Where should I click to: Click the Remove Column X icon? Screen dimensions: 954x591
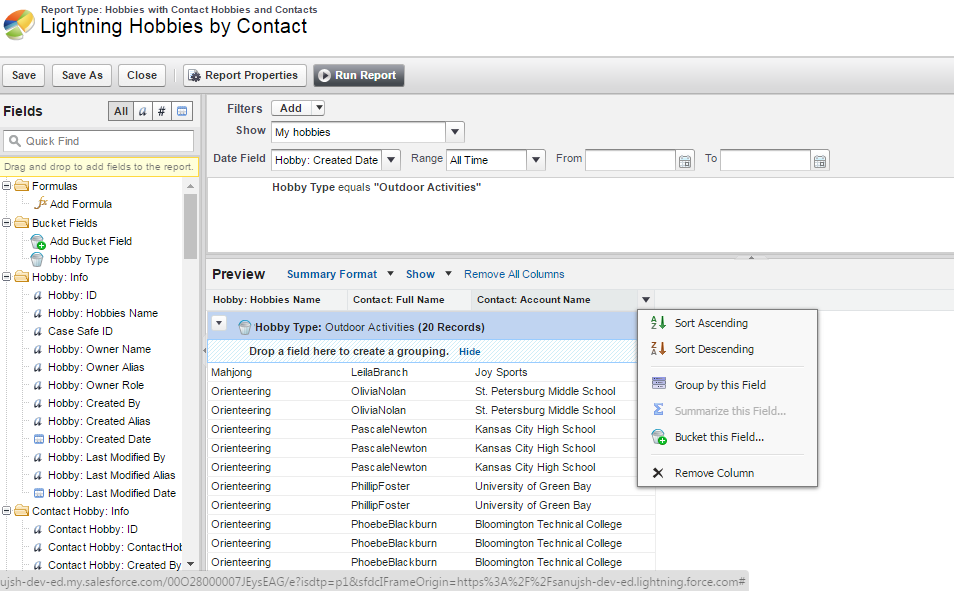click(x=658, y=473)
